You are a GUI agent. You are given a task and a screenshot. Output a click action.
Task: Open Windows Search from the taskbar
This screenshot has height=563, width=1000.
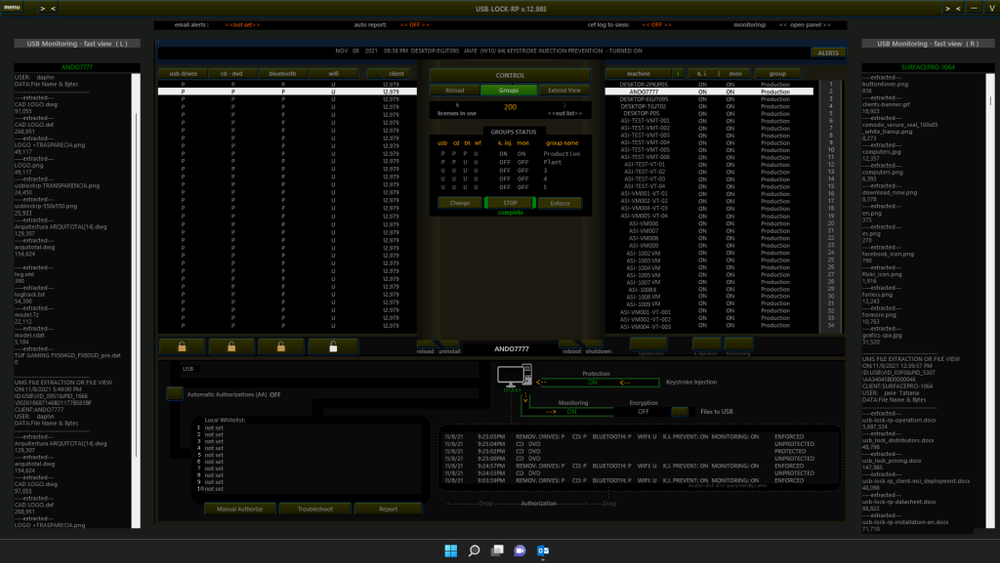(x=474, y=551)
